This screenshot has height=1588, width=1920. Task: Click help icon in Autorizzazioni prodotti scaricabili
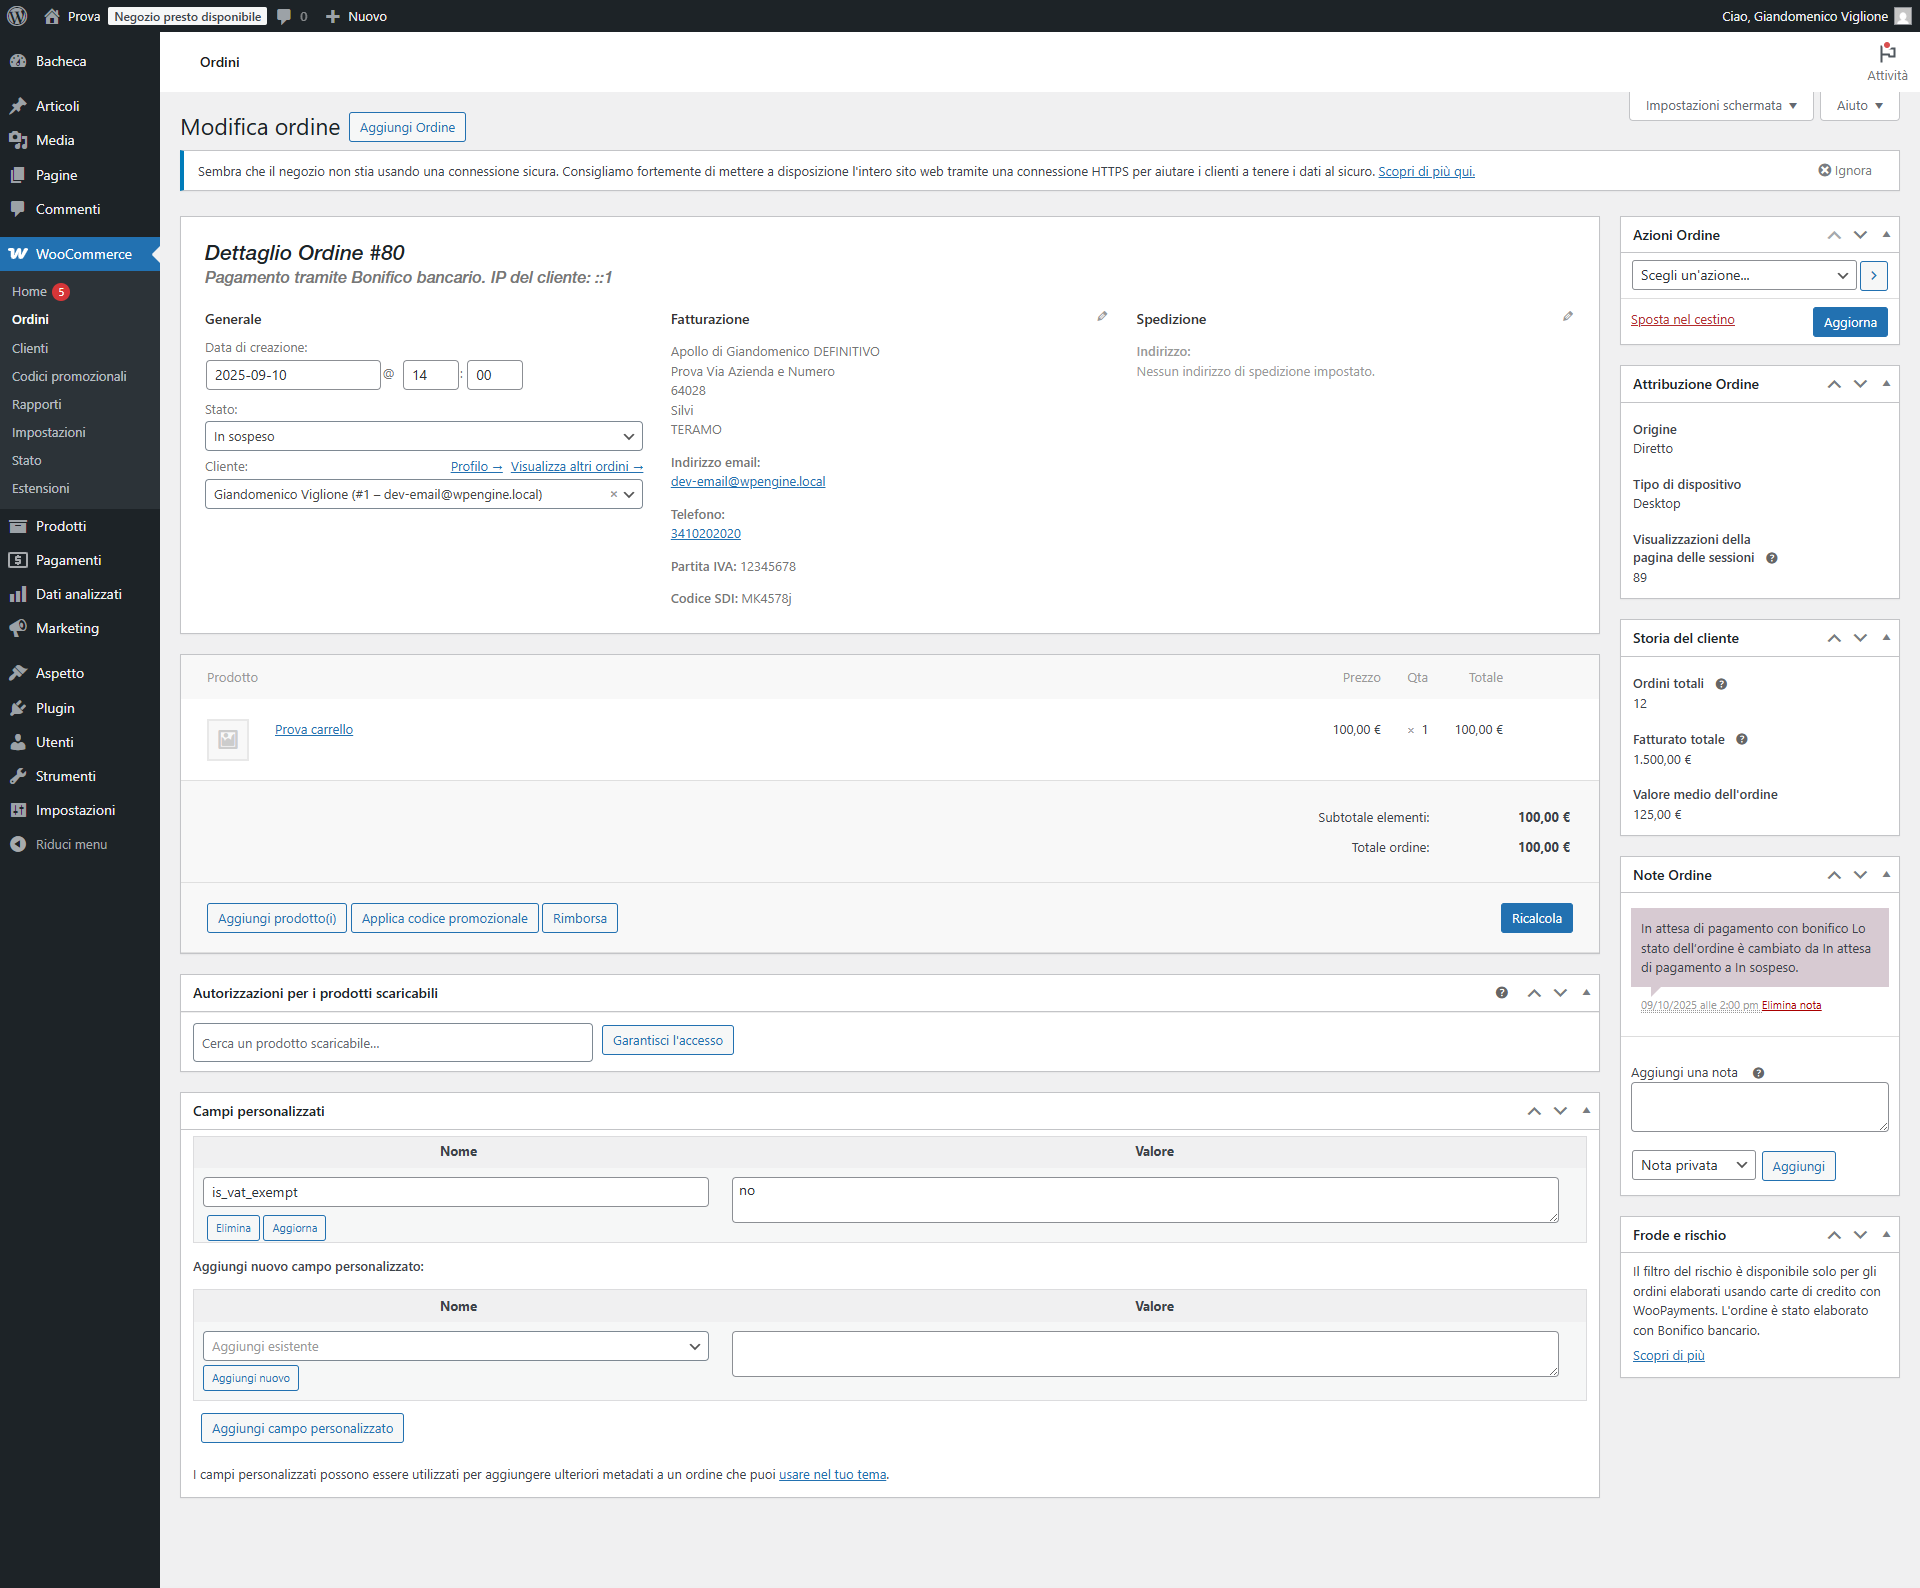click(x=1502, y=993)
